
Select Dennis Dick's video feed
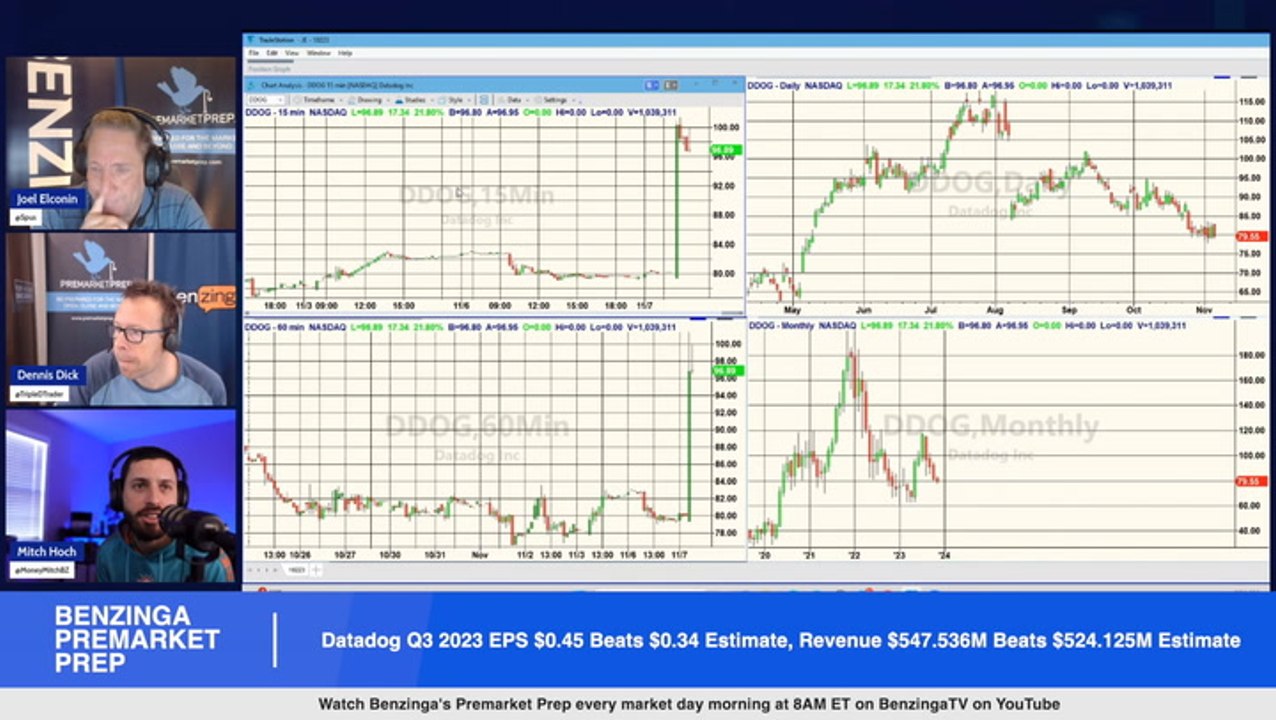click(122, 319)
